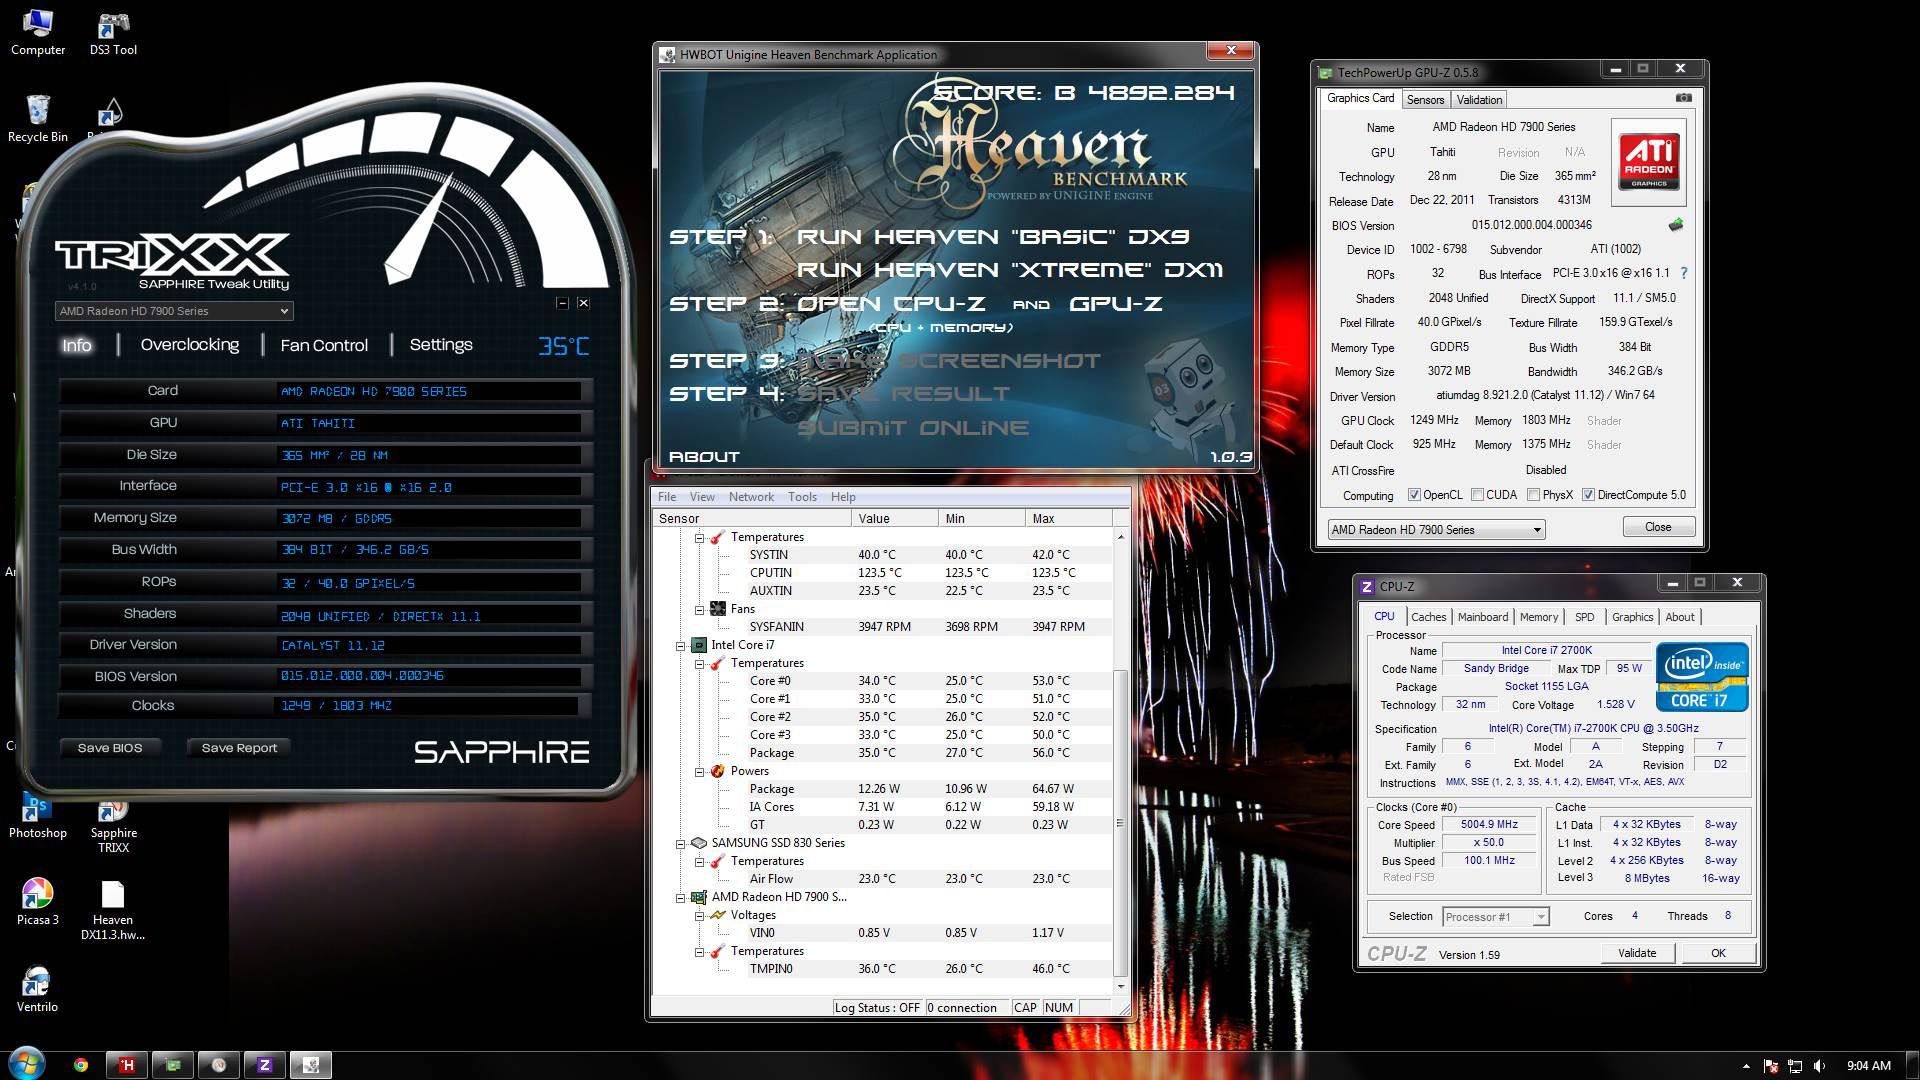Click GPU-Z screenshot camera icon
Image resolution: width=1920 pixels, height=1080 pixels.
click(x=1684, y=98)
